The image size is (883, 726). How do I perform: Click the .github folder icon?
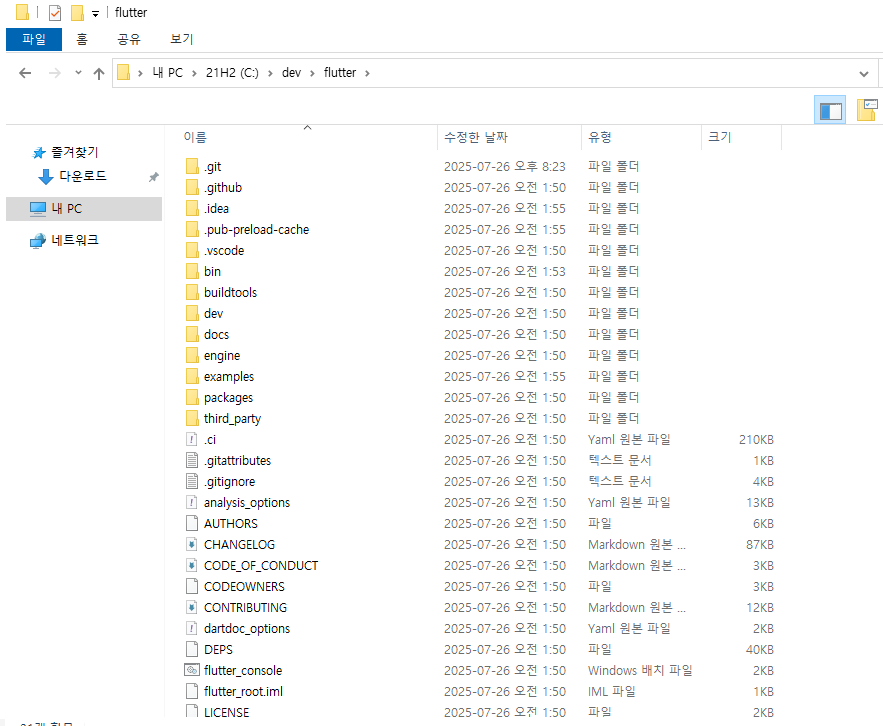[x=192, y=187]
